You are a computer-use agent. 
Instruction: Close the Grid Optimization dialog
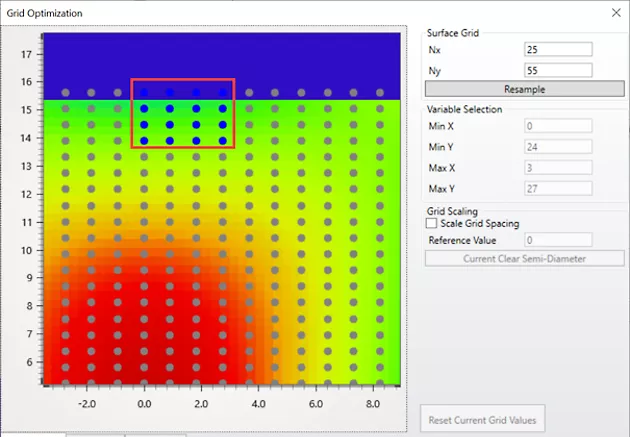click(x=616, y=13)
